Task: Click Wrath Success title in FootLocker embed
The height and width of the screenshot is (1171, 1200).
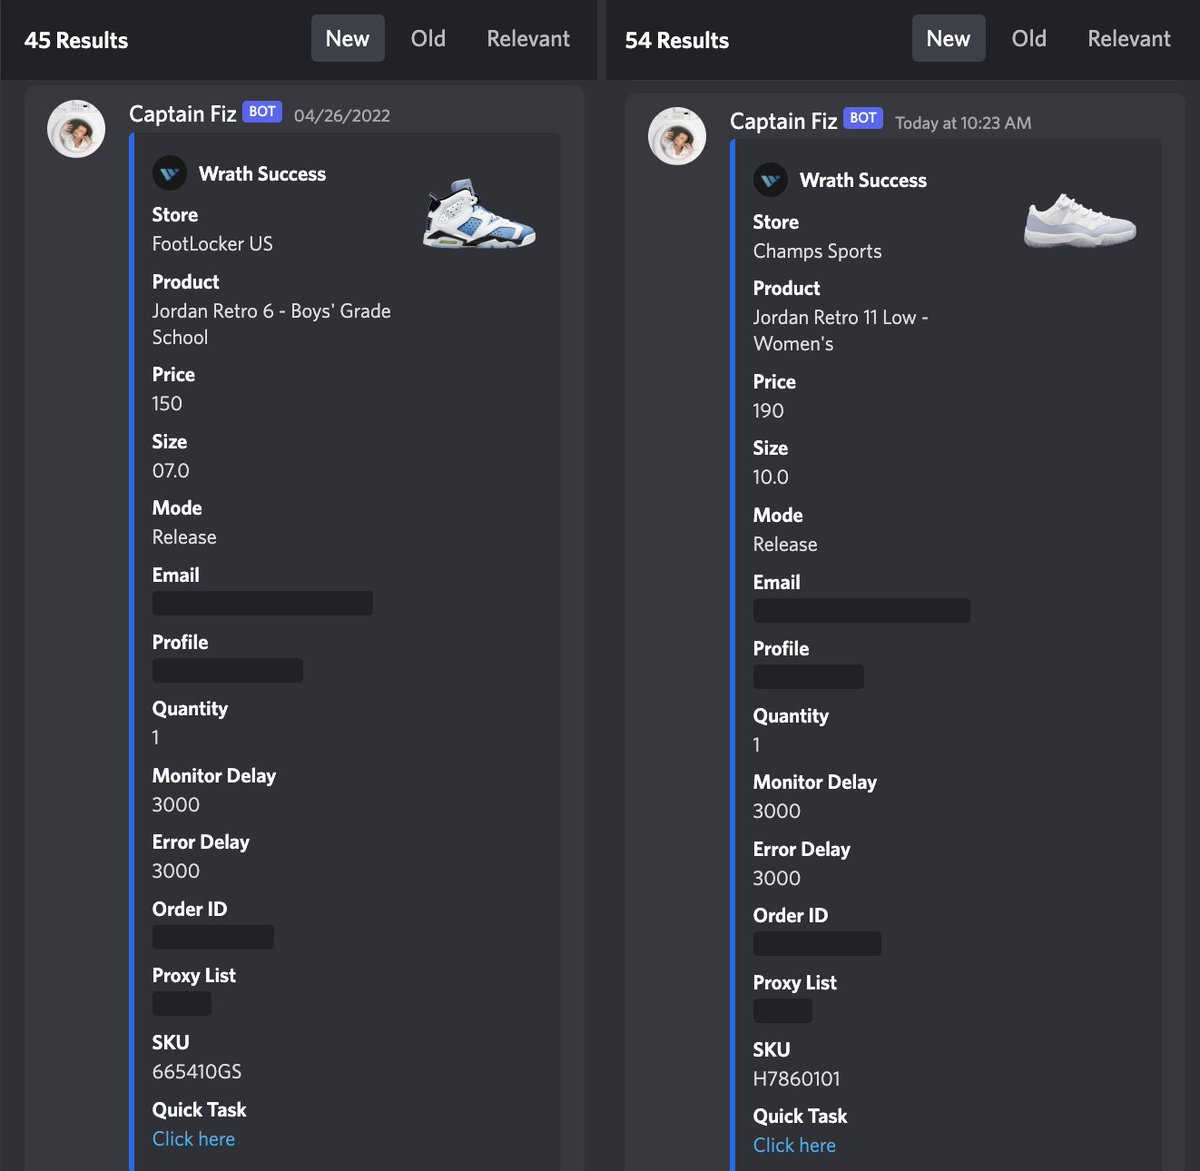Action: 262,174
